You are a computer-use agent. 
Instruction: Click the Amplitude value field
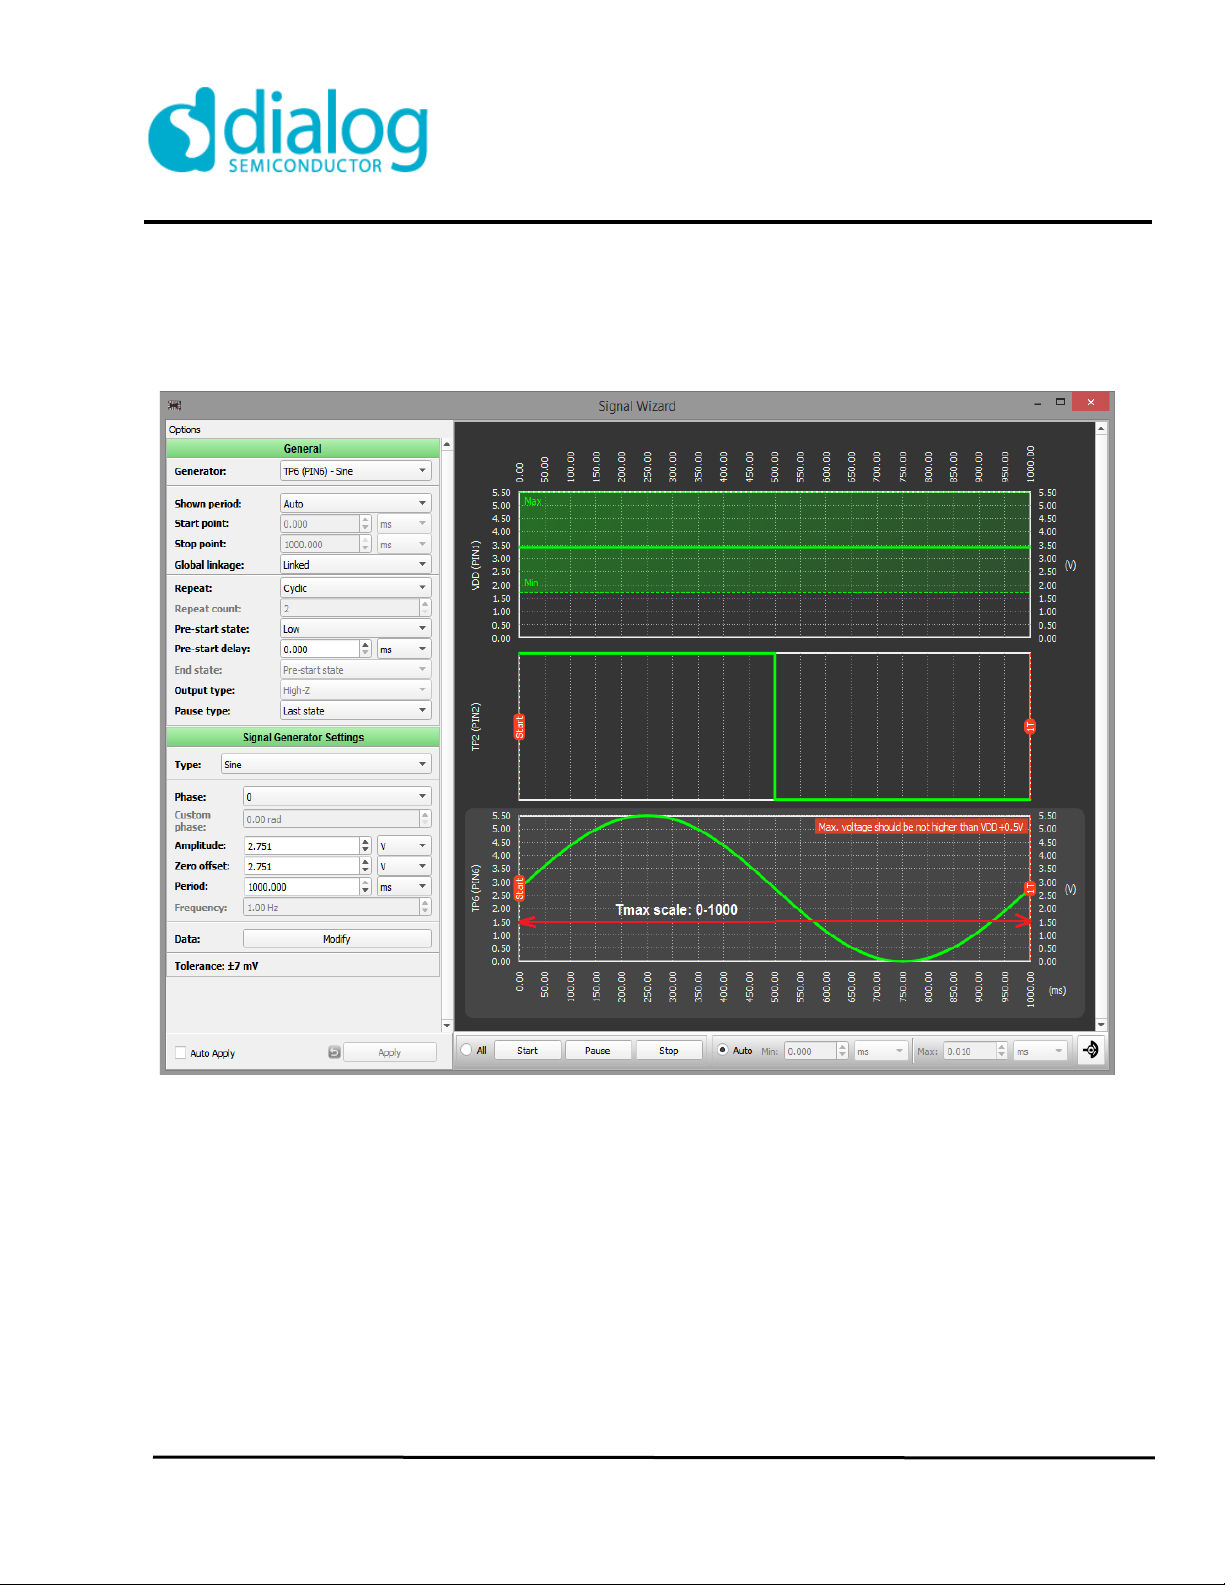[301, 846]
